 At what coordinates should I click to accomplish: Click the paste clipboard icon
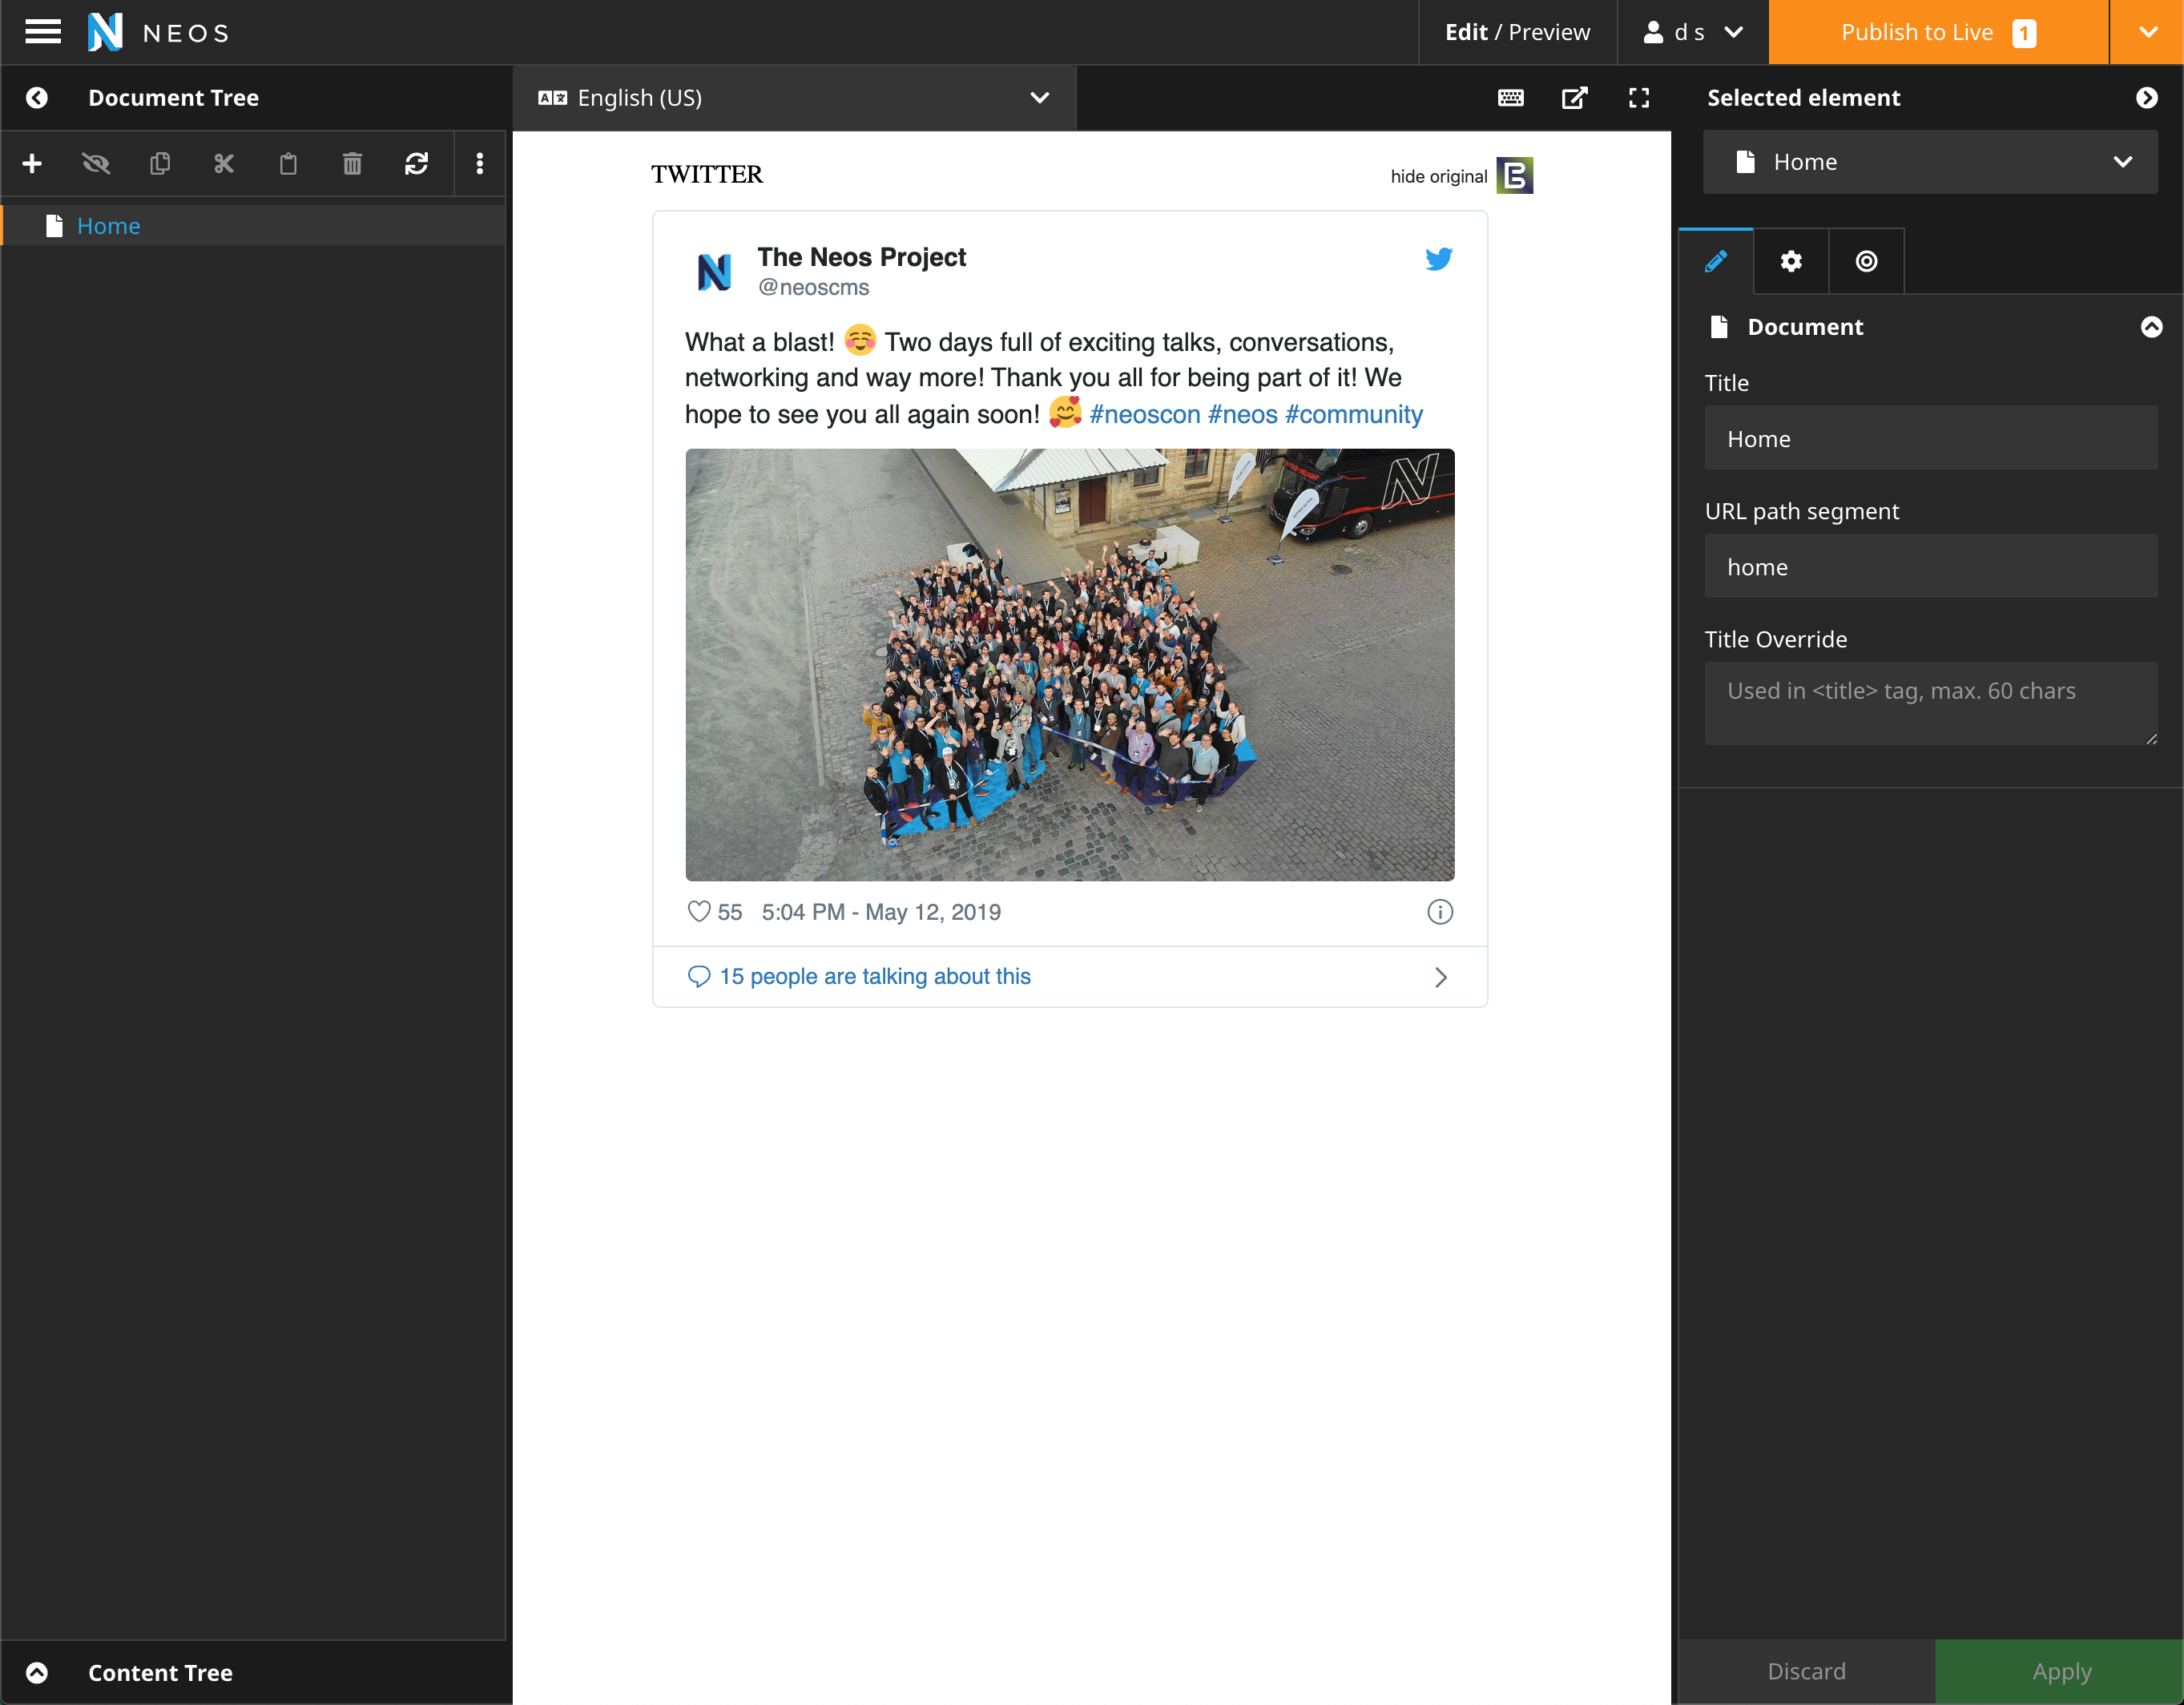(288, 163)
